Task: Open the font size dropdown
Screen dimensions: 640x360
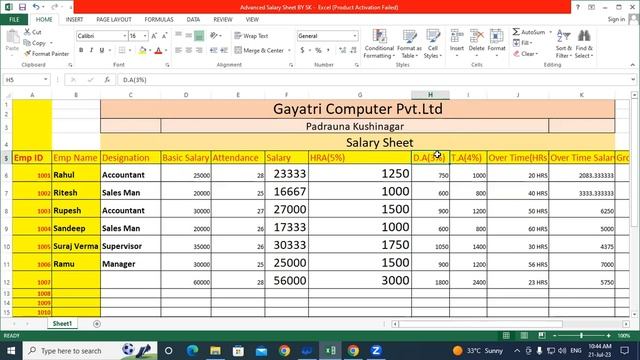Action: tap(145, 36)
